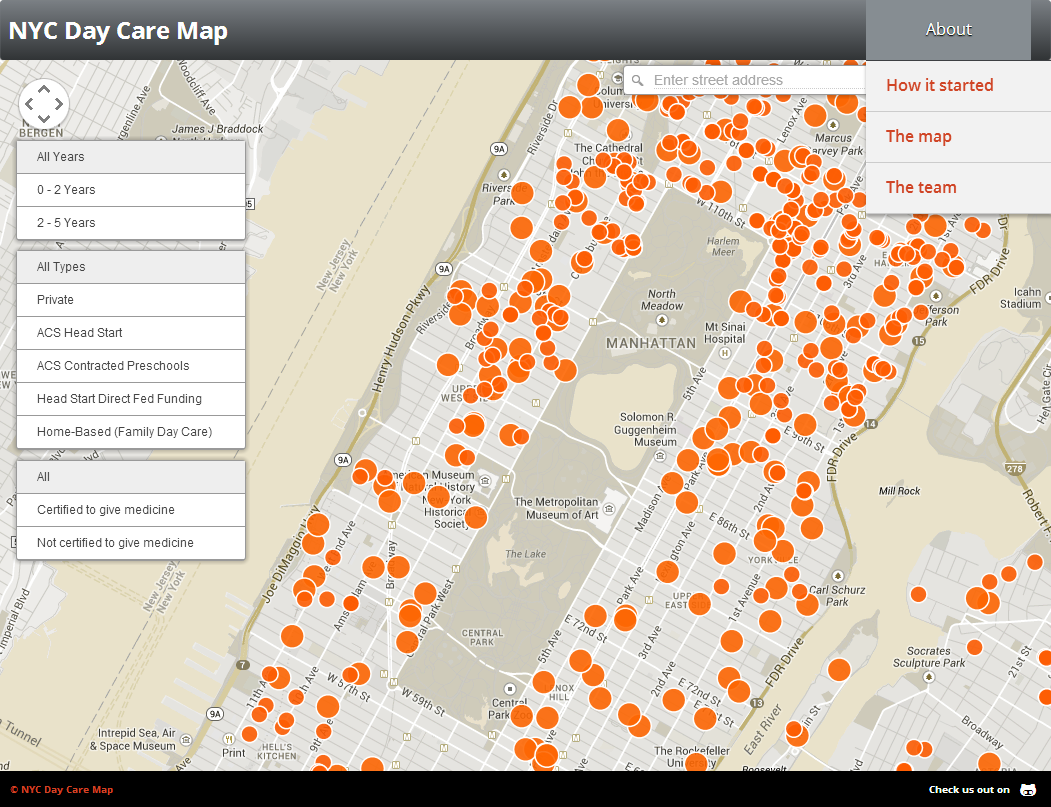The image size is (1051, 807).
Task: Open the GitHub cat icon in footer
Action: coord(1028,790)
